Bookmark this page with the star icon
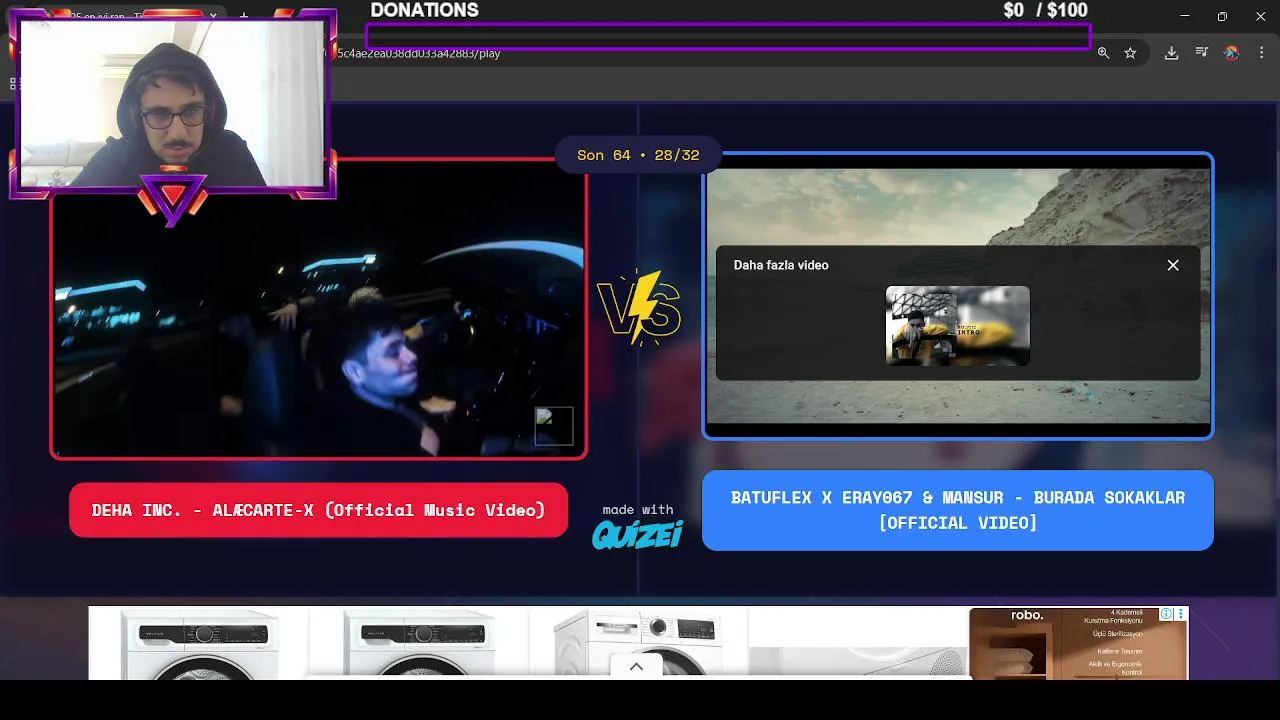 (x=1130, y=53)
